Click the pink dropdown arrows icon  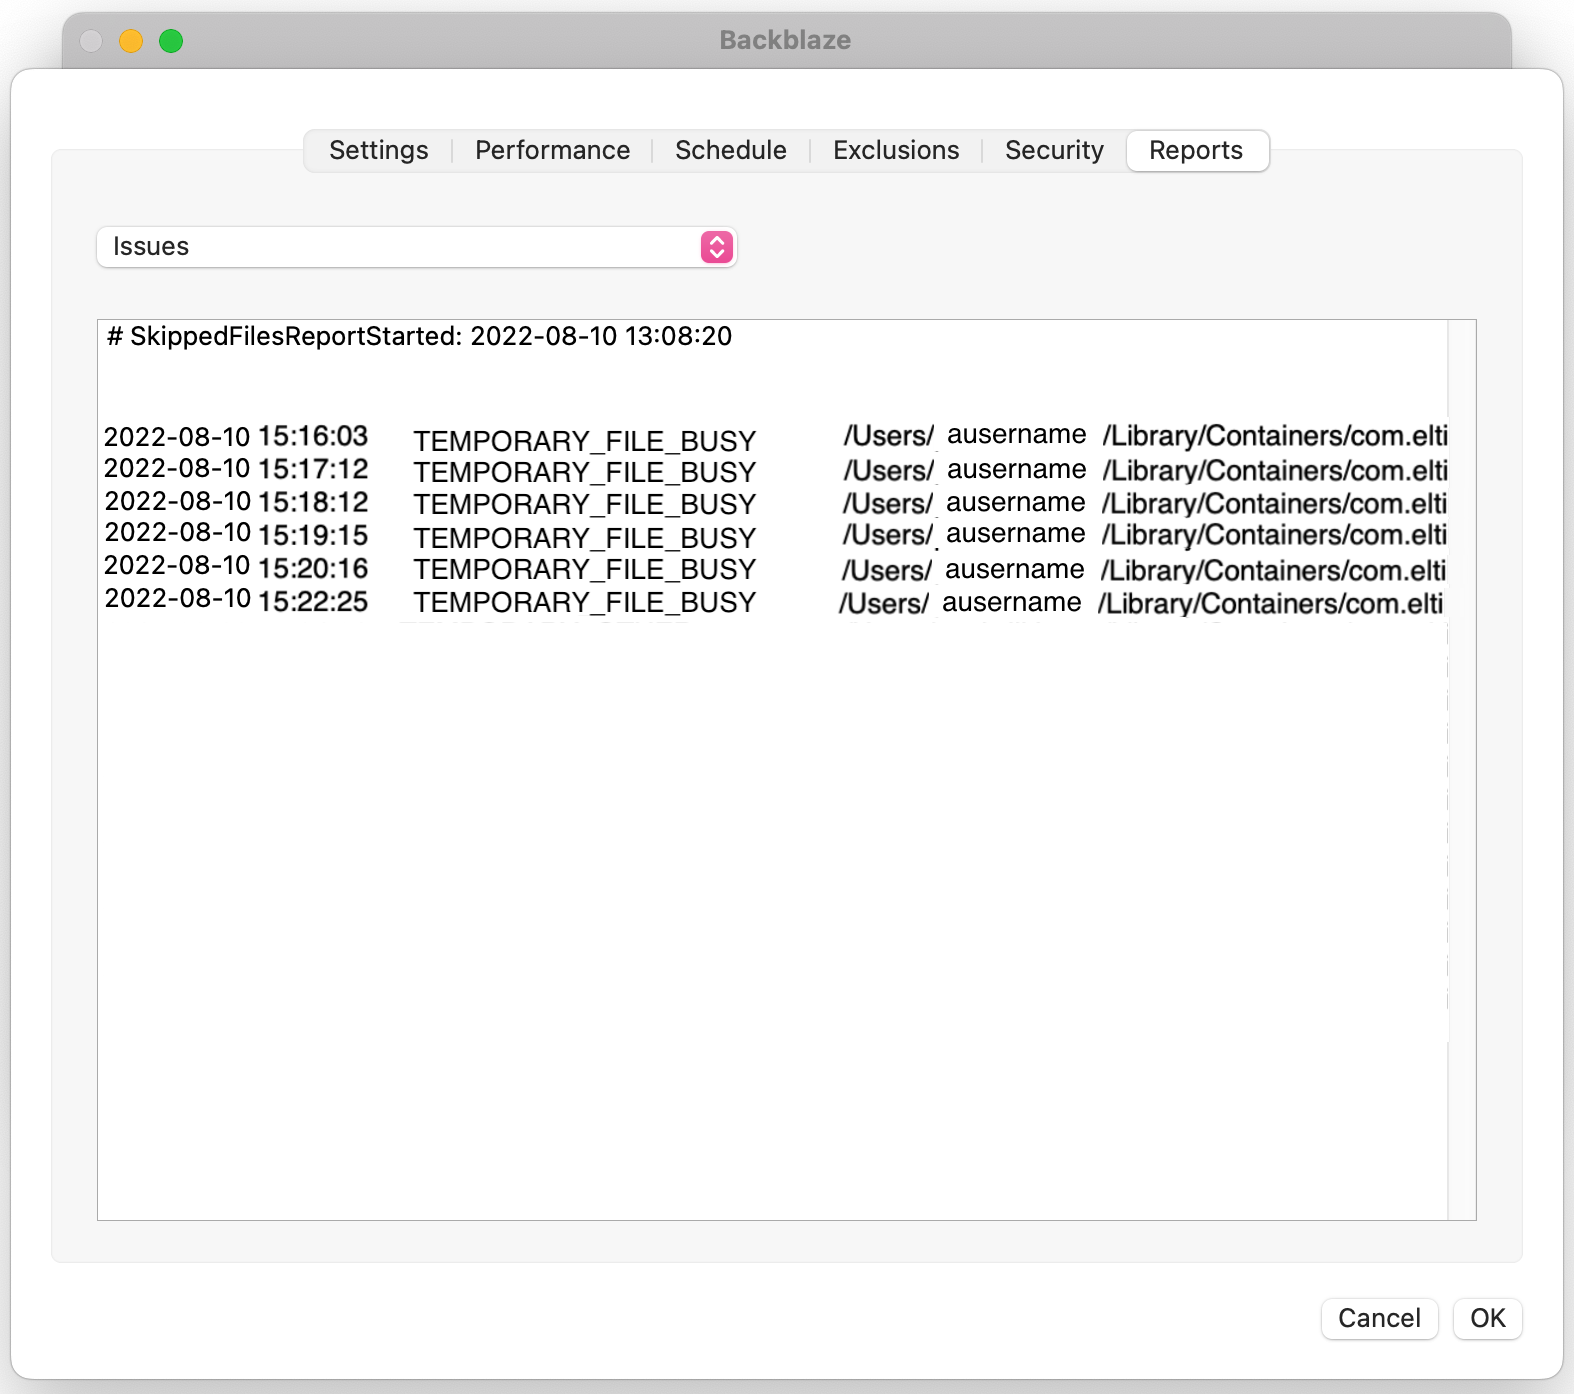pyautogui.click(x=717, y=247)
